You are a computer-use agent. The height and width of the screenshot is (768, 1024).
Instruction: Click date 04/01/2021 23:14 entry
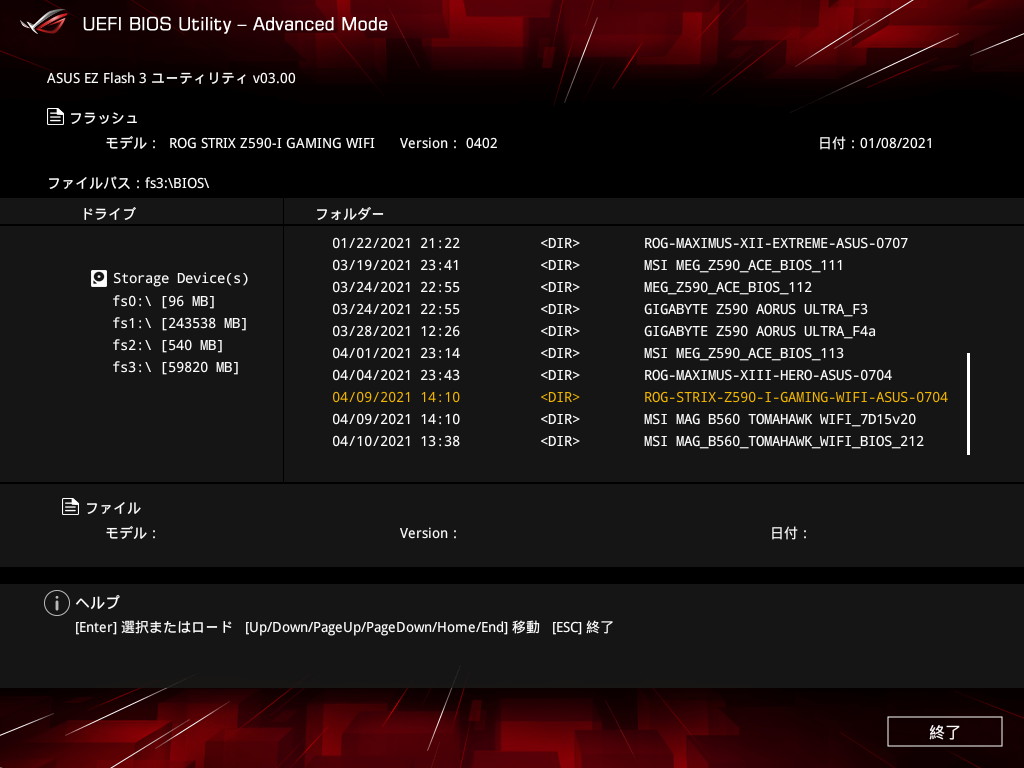point(396,353)
